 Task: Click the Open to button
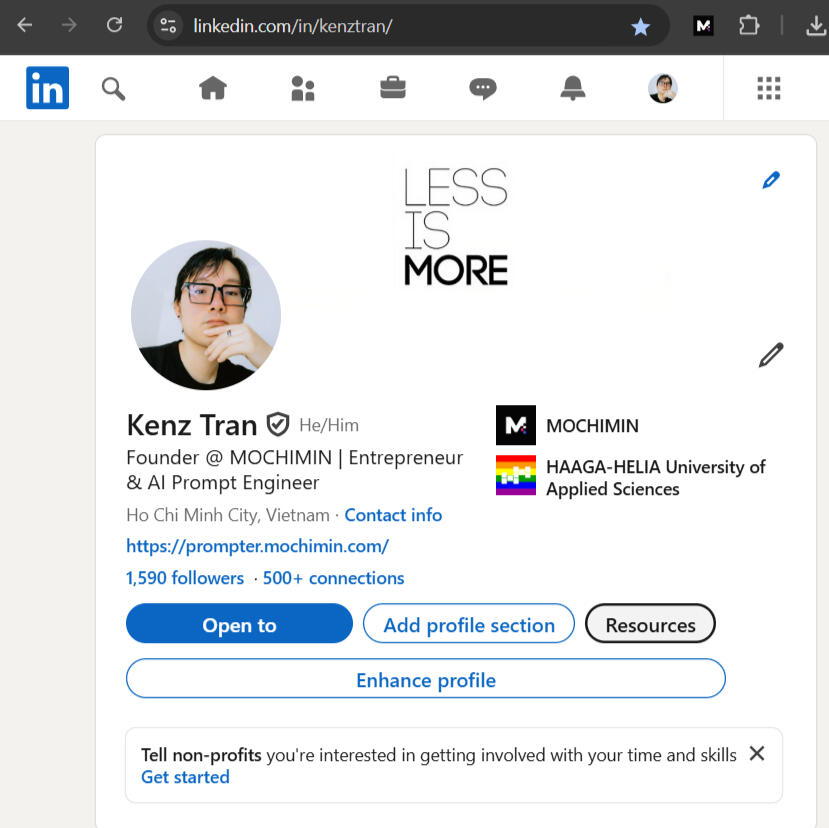[x=239, y=625]
